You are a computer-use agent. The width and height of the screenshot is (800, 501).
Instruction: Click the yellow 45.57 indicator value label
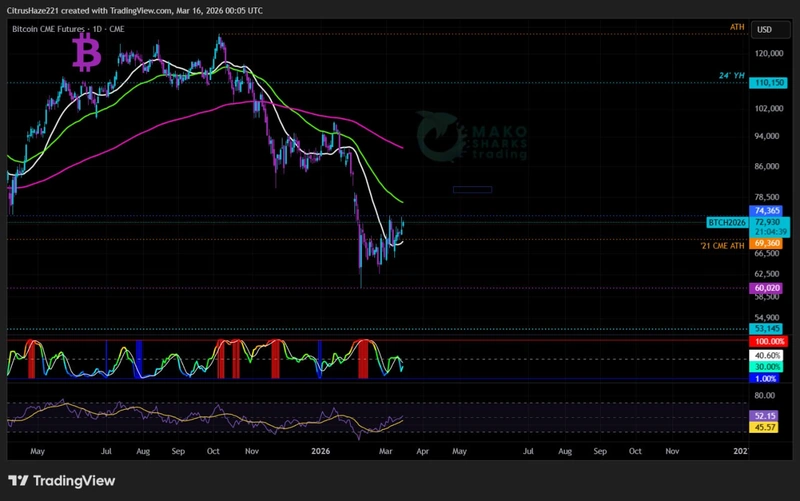tap(766, 427)
